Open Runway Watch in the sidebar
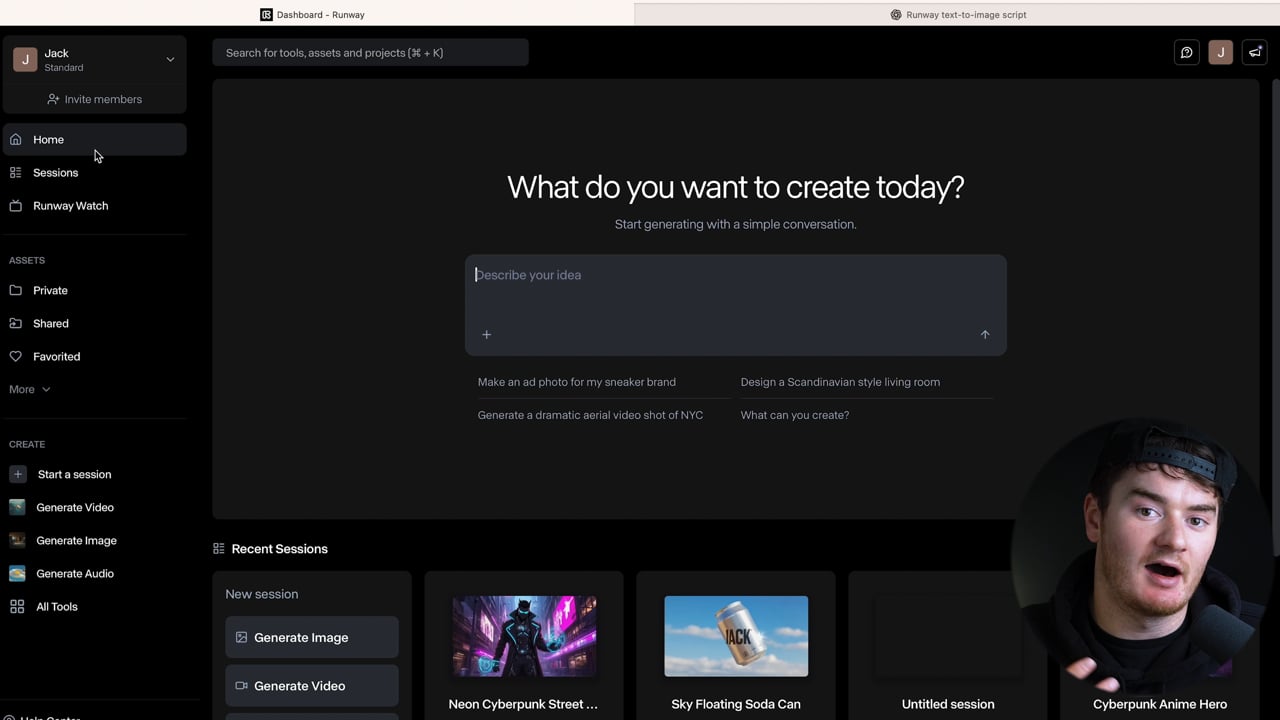Image resolution: width=1280 pixels, height=720 pixels. [95, 205]
